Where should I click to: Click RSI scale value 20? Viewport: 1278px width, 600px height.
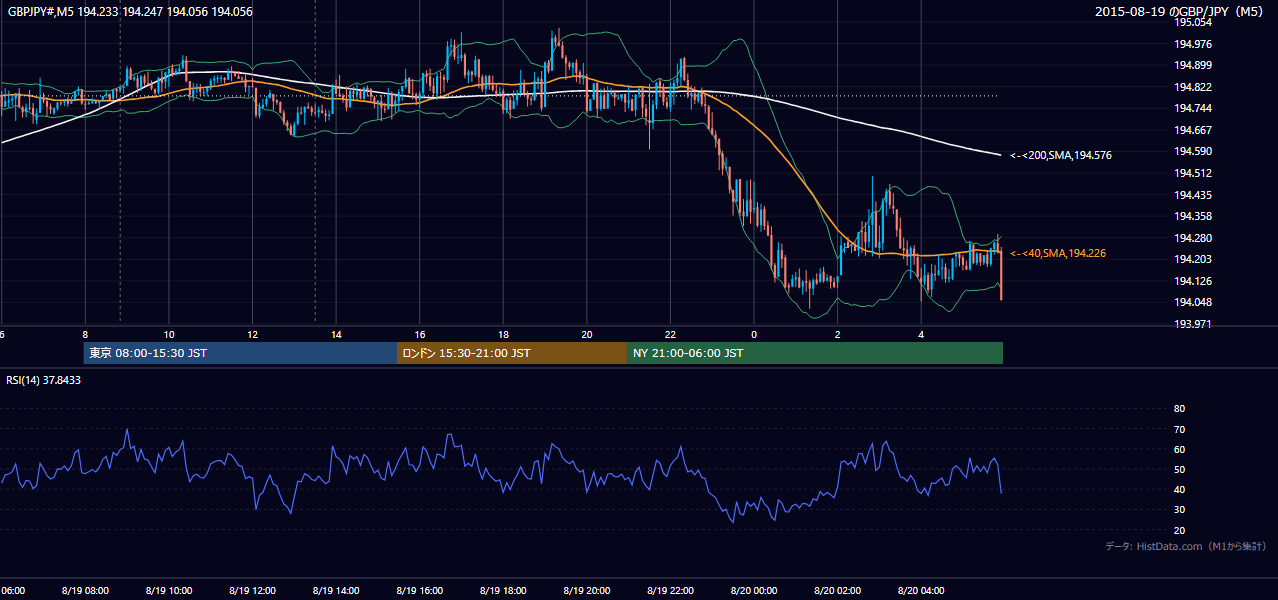click(x=1179, y=530)
